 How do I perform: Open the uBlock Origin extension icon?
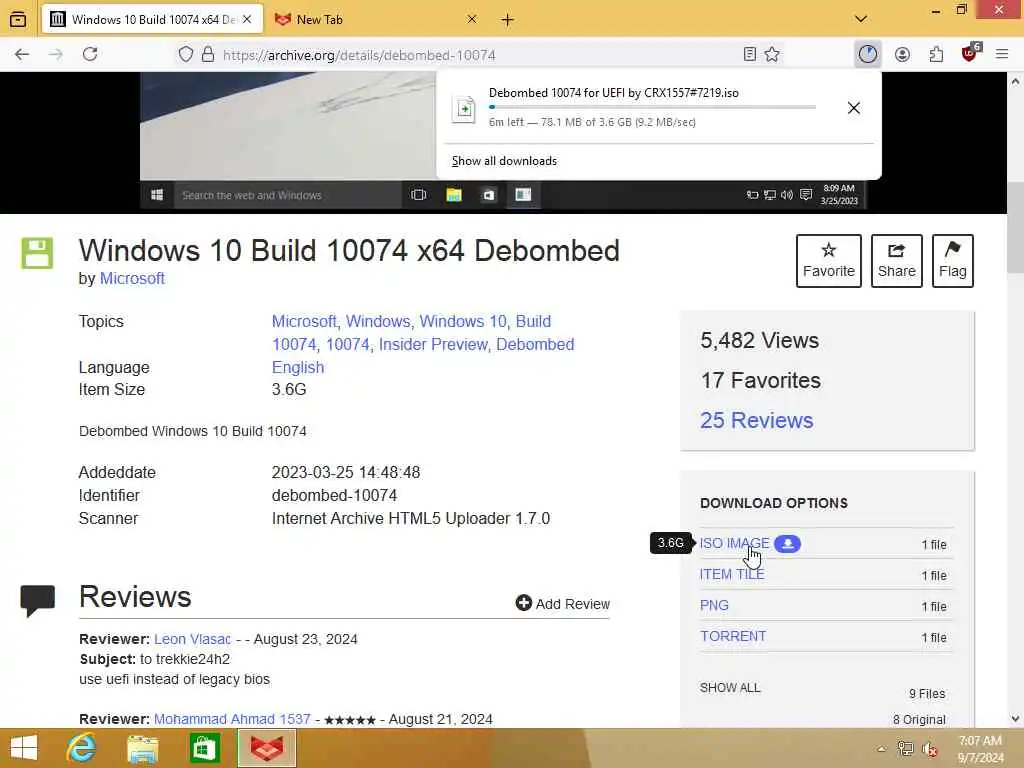970,53
